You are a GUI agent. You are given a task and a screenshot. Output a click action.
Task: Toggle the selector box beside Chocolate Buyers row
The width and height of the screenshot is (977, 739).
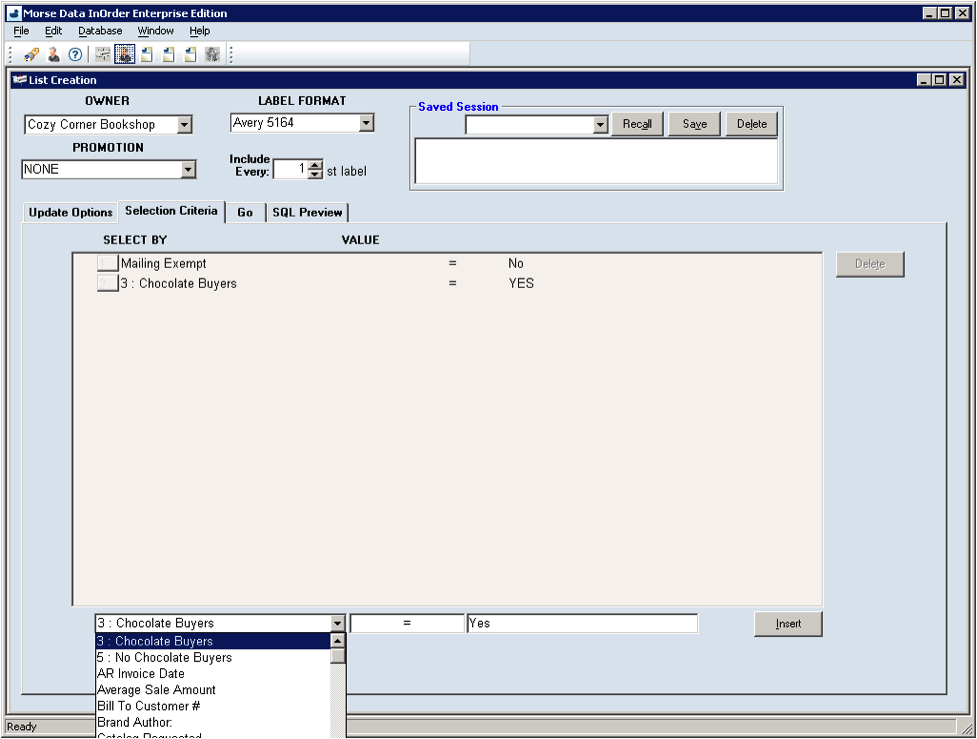107,284
